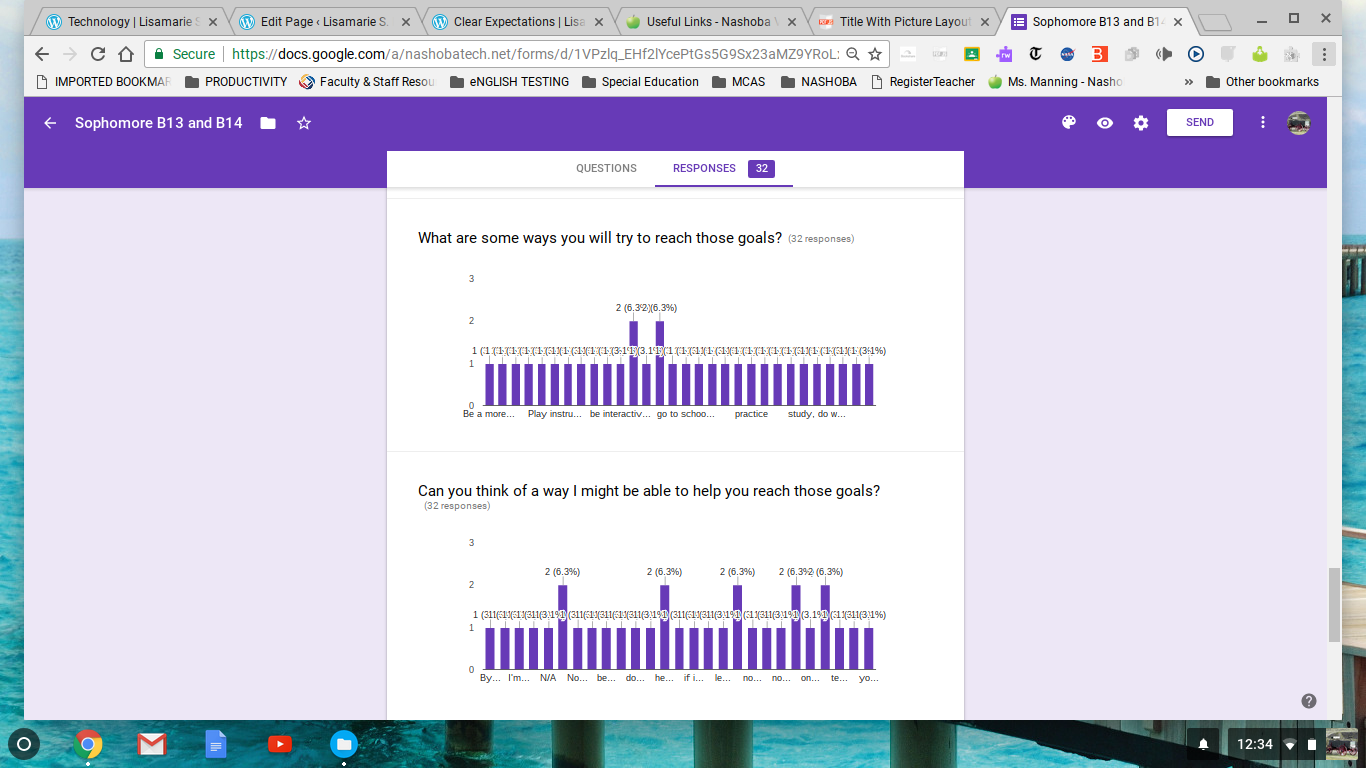Open the help question mark icon

pyautogui.click(x=1308, y=701)
